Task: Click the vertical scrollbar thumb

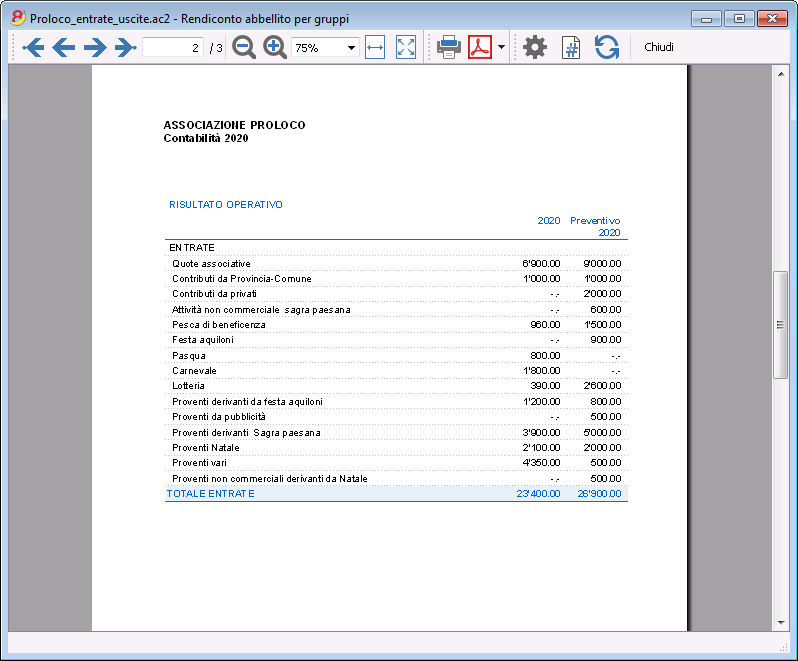Action: (x=780, y=325)
